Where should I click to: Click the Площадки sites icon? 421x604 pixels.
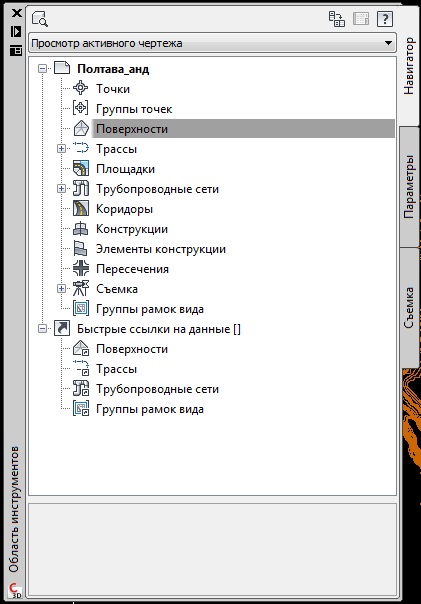coord(81,168)
